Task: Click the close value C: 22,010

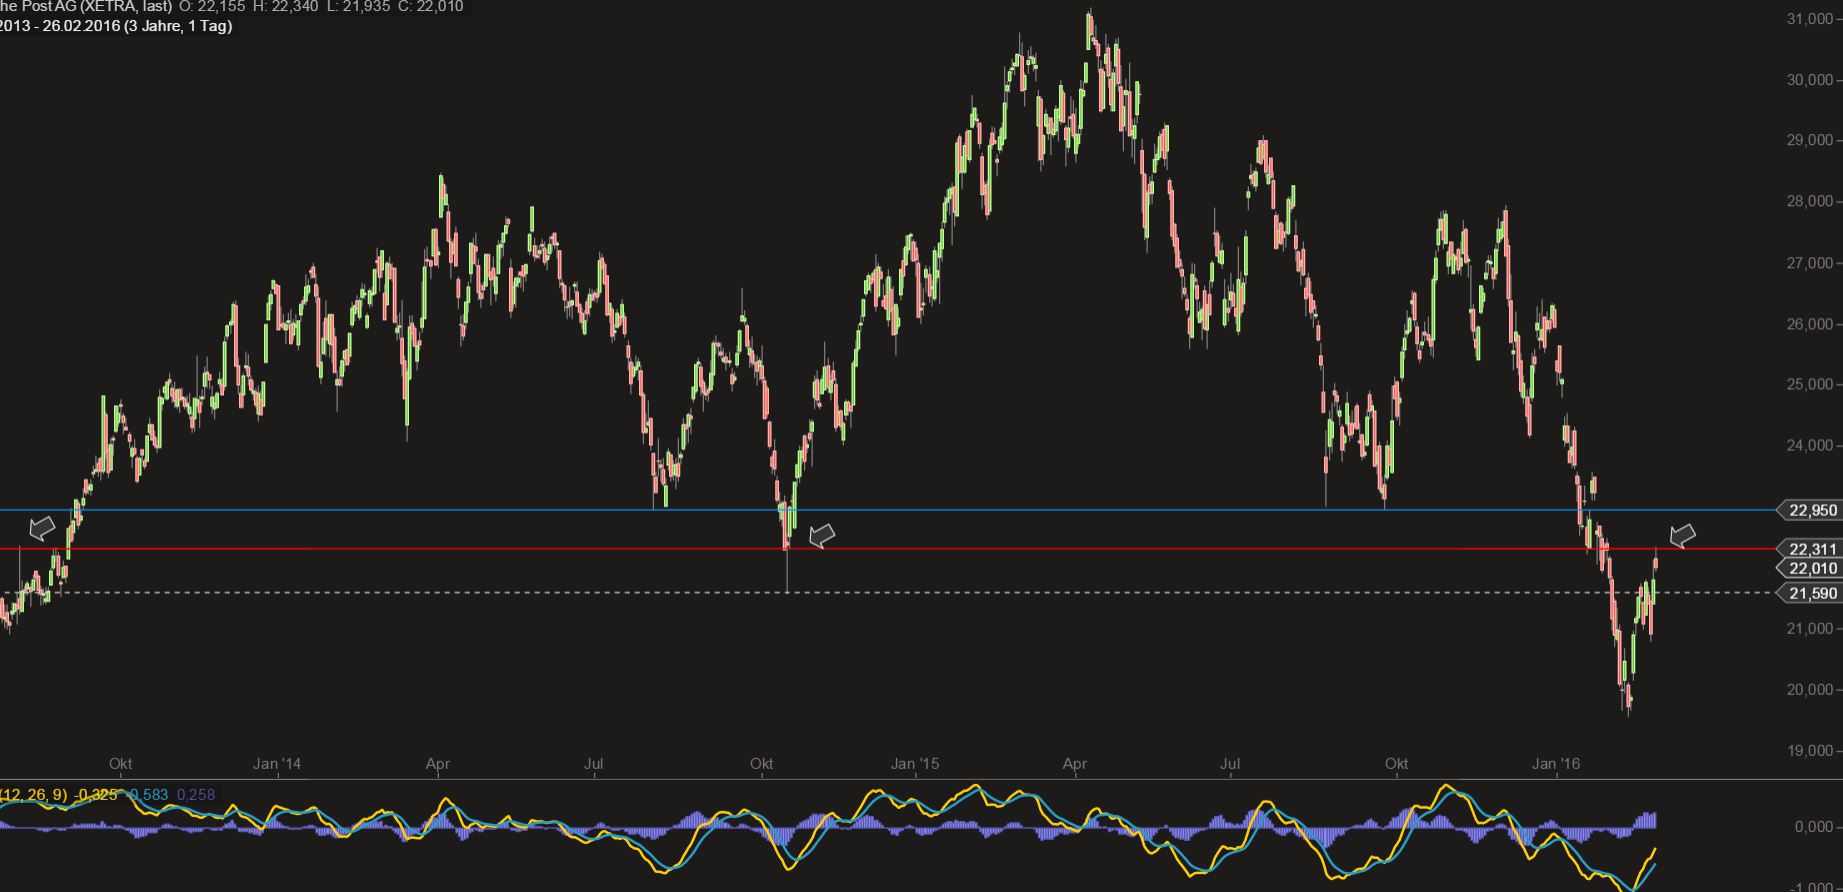Action: pyautogui.click(x=431, y=7)
